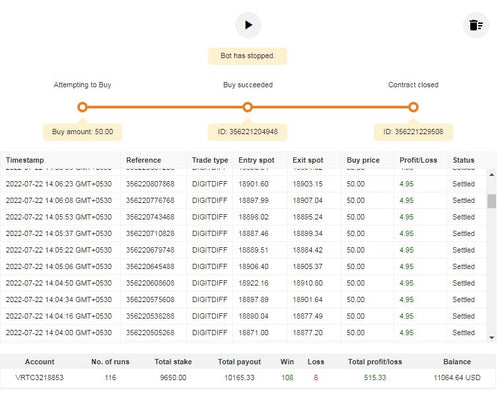Screen dimensions: 500x396
Task: Click the Profit/Loss column header
Action: pyautogui.click(x=418, y=160)
